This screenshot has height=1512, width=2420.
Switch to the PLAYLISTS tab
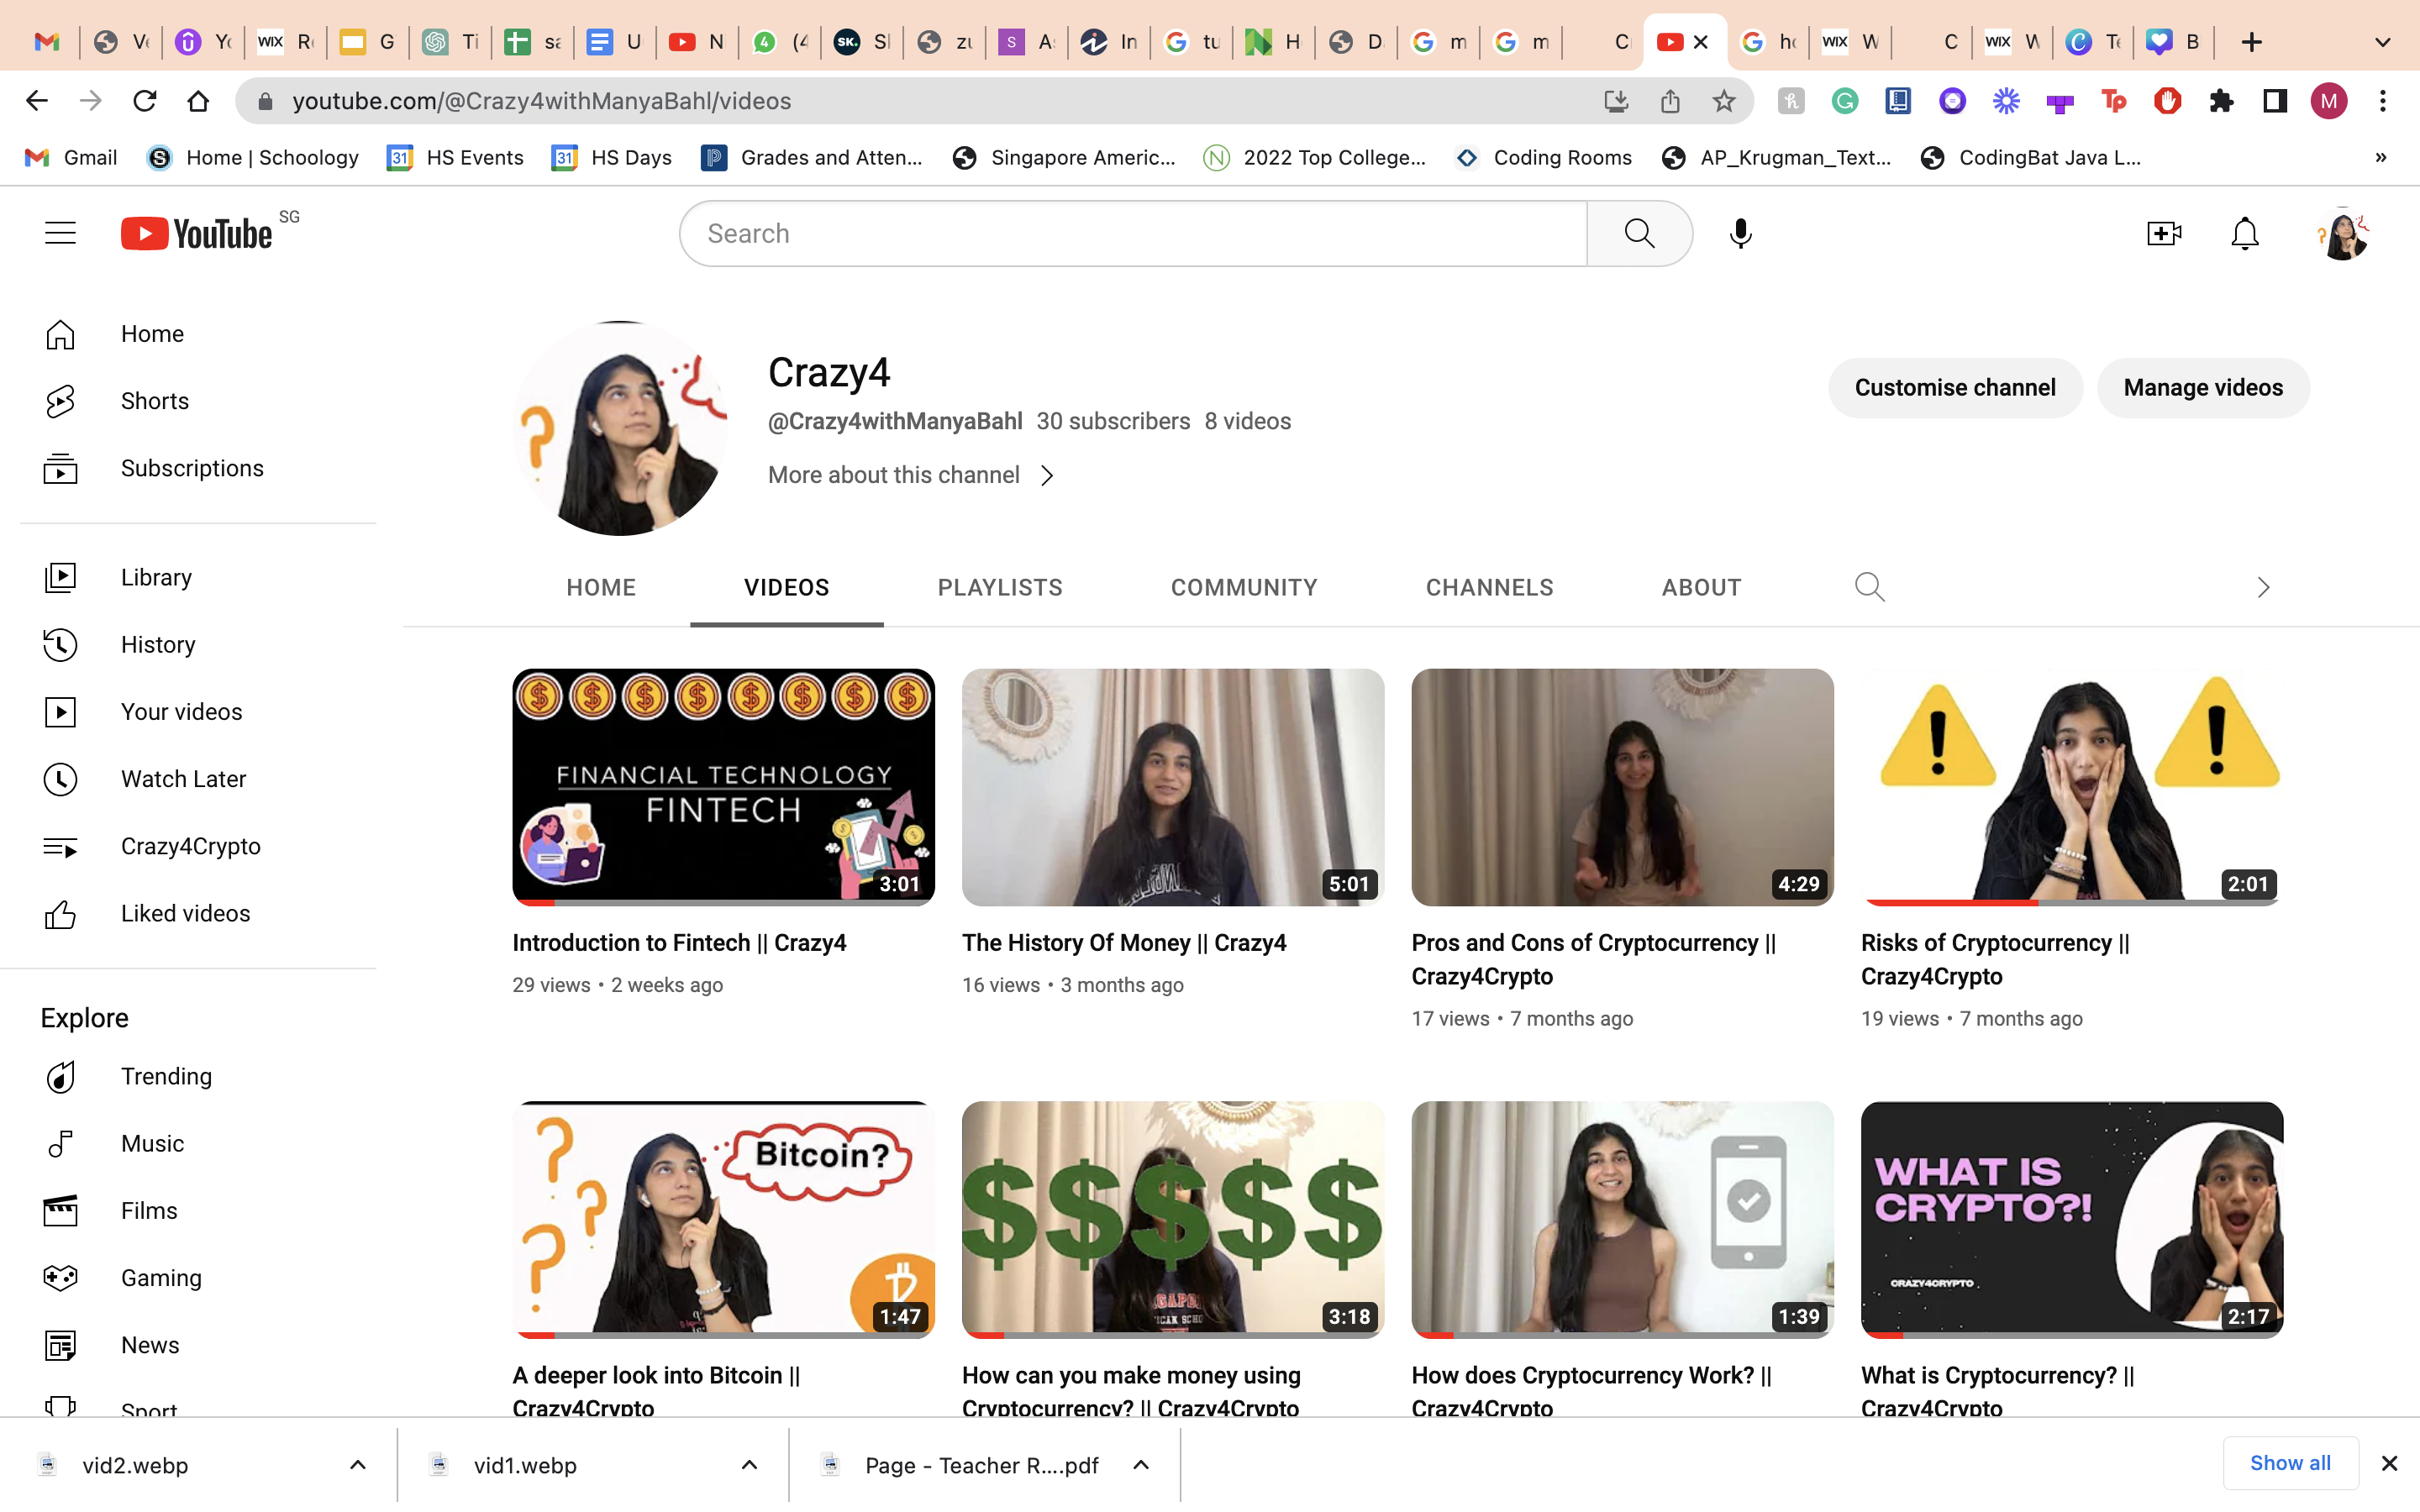(1000, 587)
